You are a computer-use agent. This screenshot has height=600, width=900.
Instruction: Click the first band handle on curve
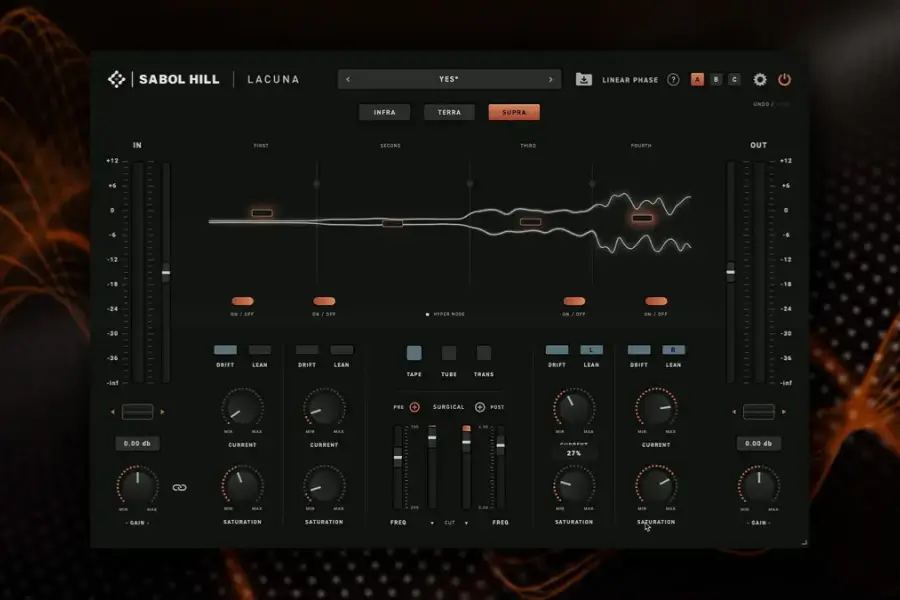coord(262,213)
